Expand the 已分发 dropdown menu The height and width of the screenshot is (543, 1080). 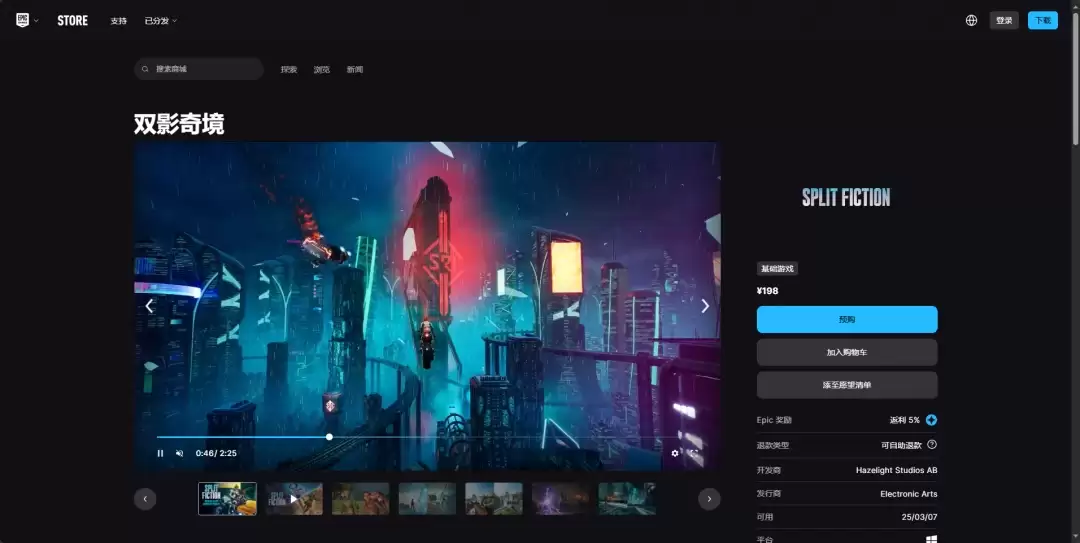[x=160, y=21]
